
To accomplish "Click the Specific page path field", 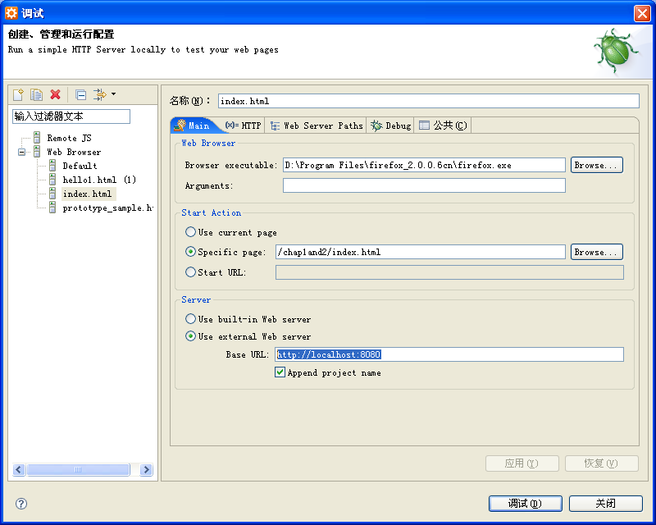I will coord(420,252).
